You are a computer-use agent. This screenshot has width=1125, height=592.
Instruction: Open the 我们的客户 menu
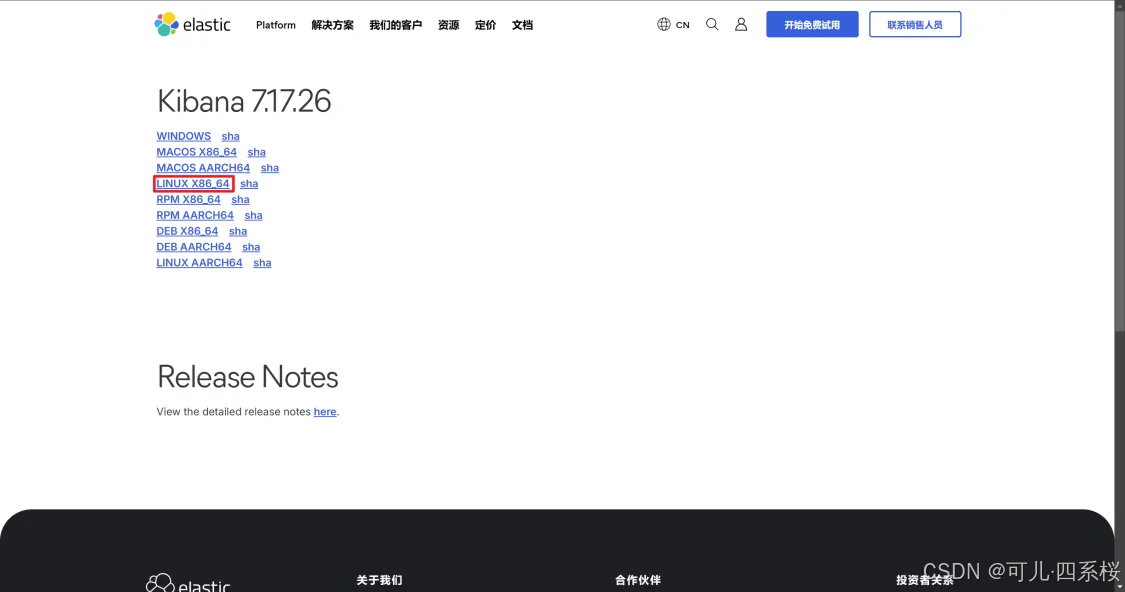[395, 25]
